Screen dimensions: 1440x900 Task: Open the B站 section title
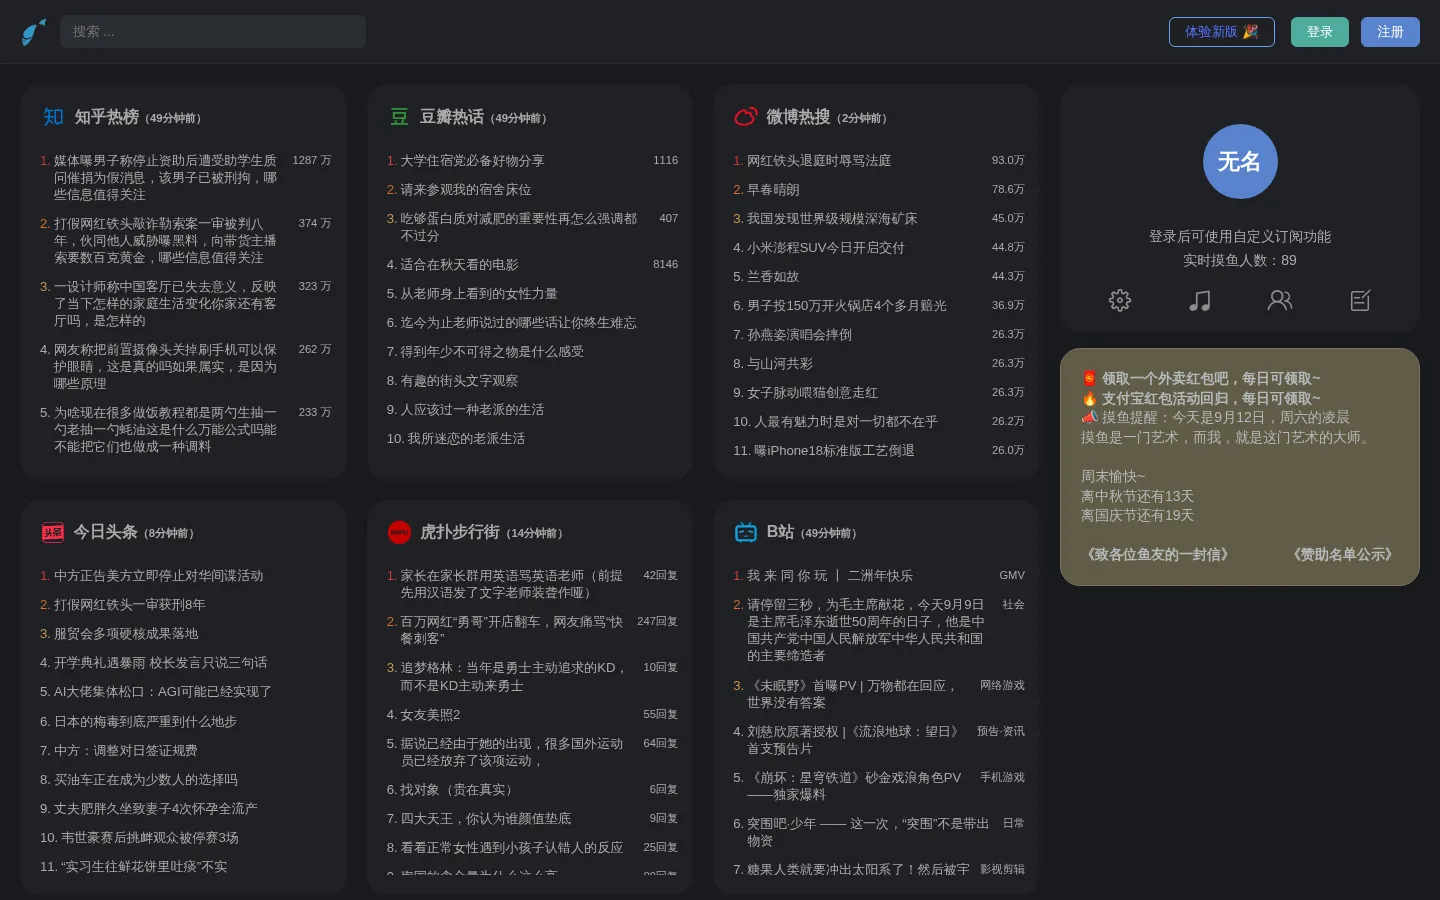tap(780, 532)
